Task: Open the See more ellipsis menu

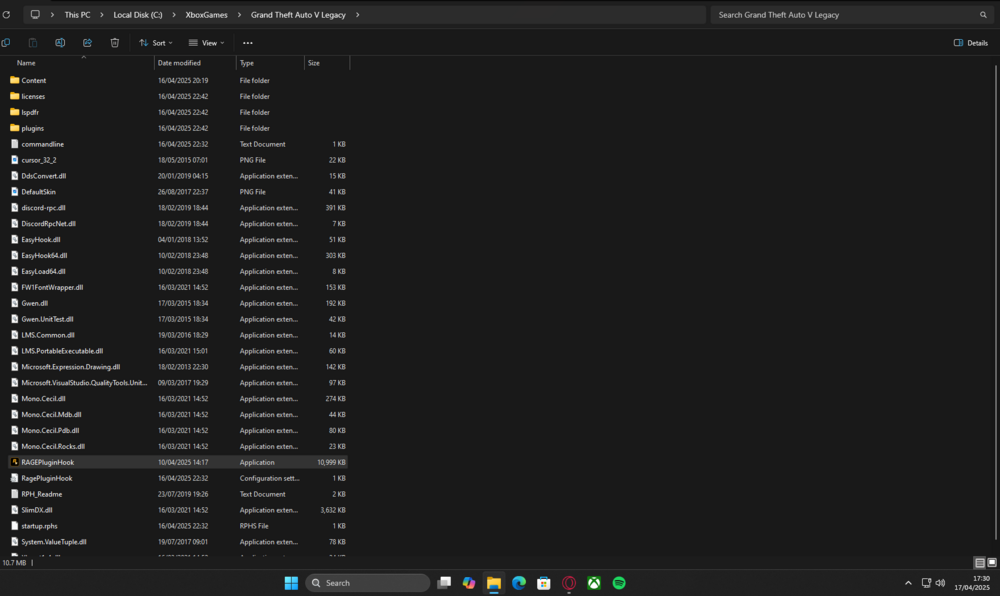Action: (247, 42)
